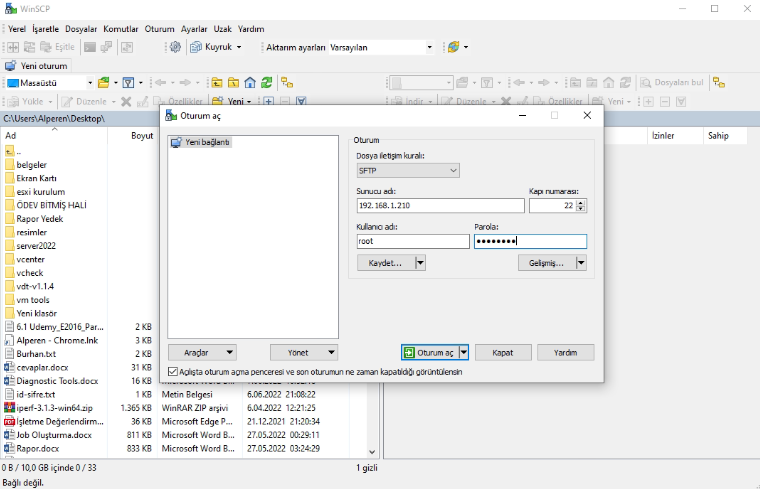Go to home directory in local panel
The width and height of the screenshot is (760, 489).
[250, 83]
